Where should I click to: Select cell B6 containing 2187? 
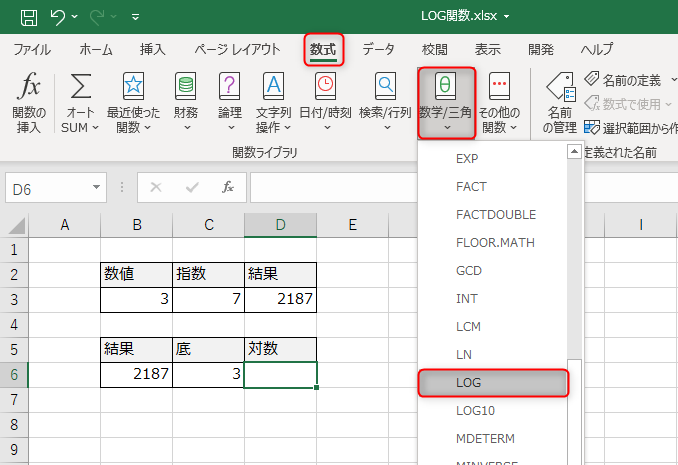click(x=136, y=374)
